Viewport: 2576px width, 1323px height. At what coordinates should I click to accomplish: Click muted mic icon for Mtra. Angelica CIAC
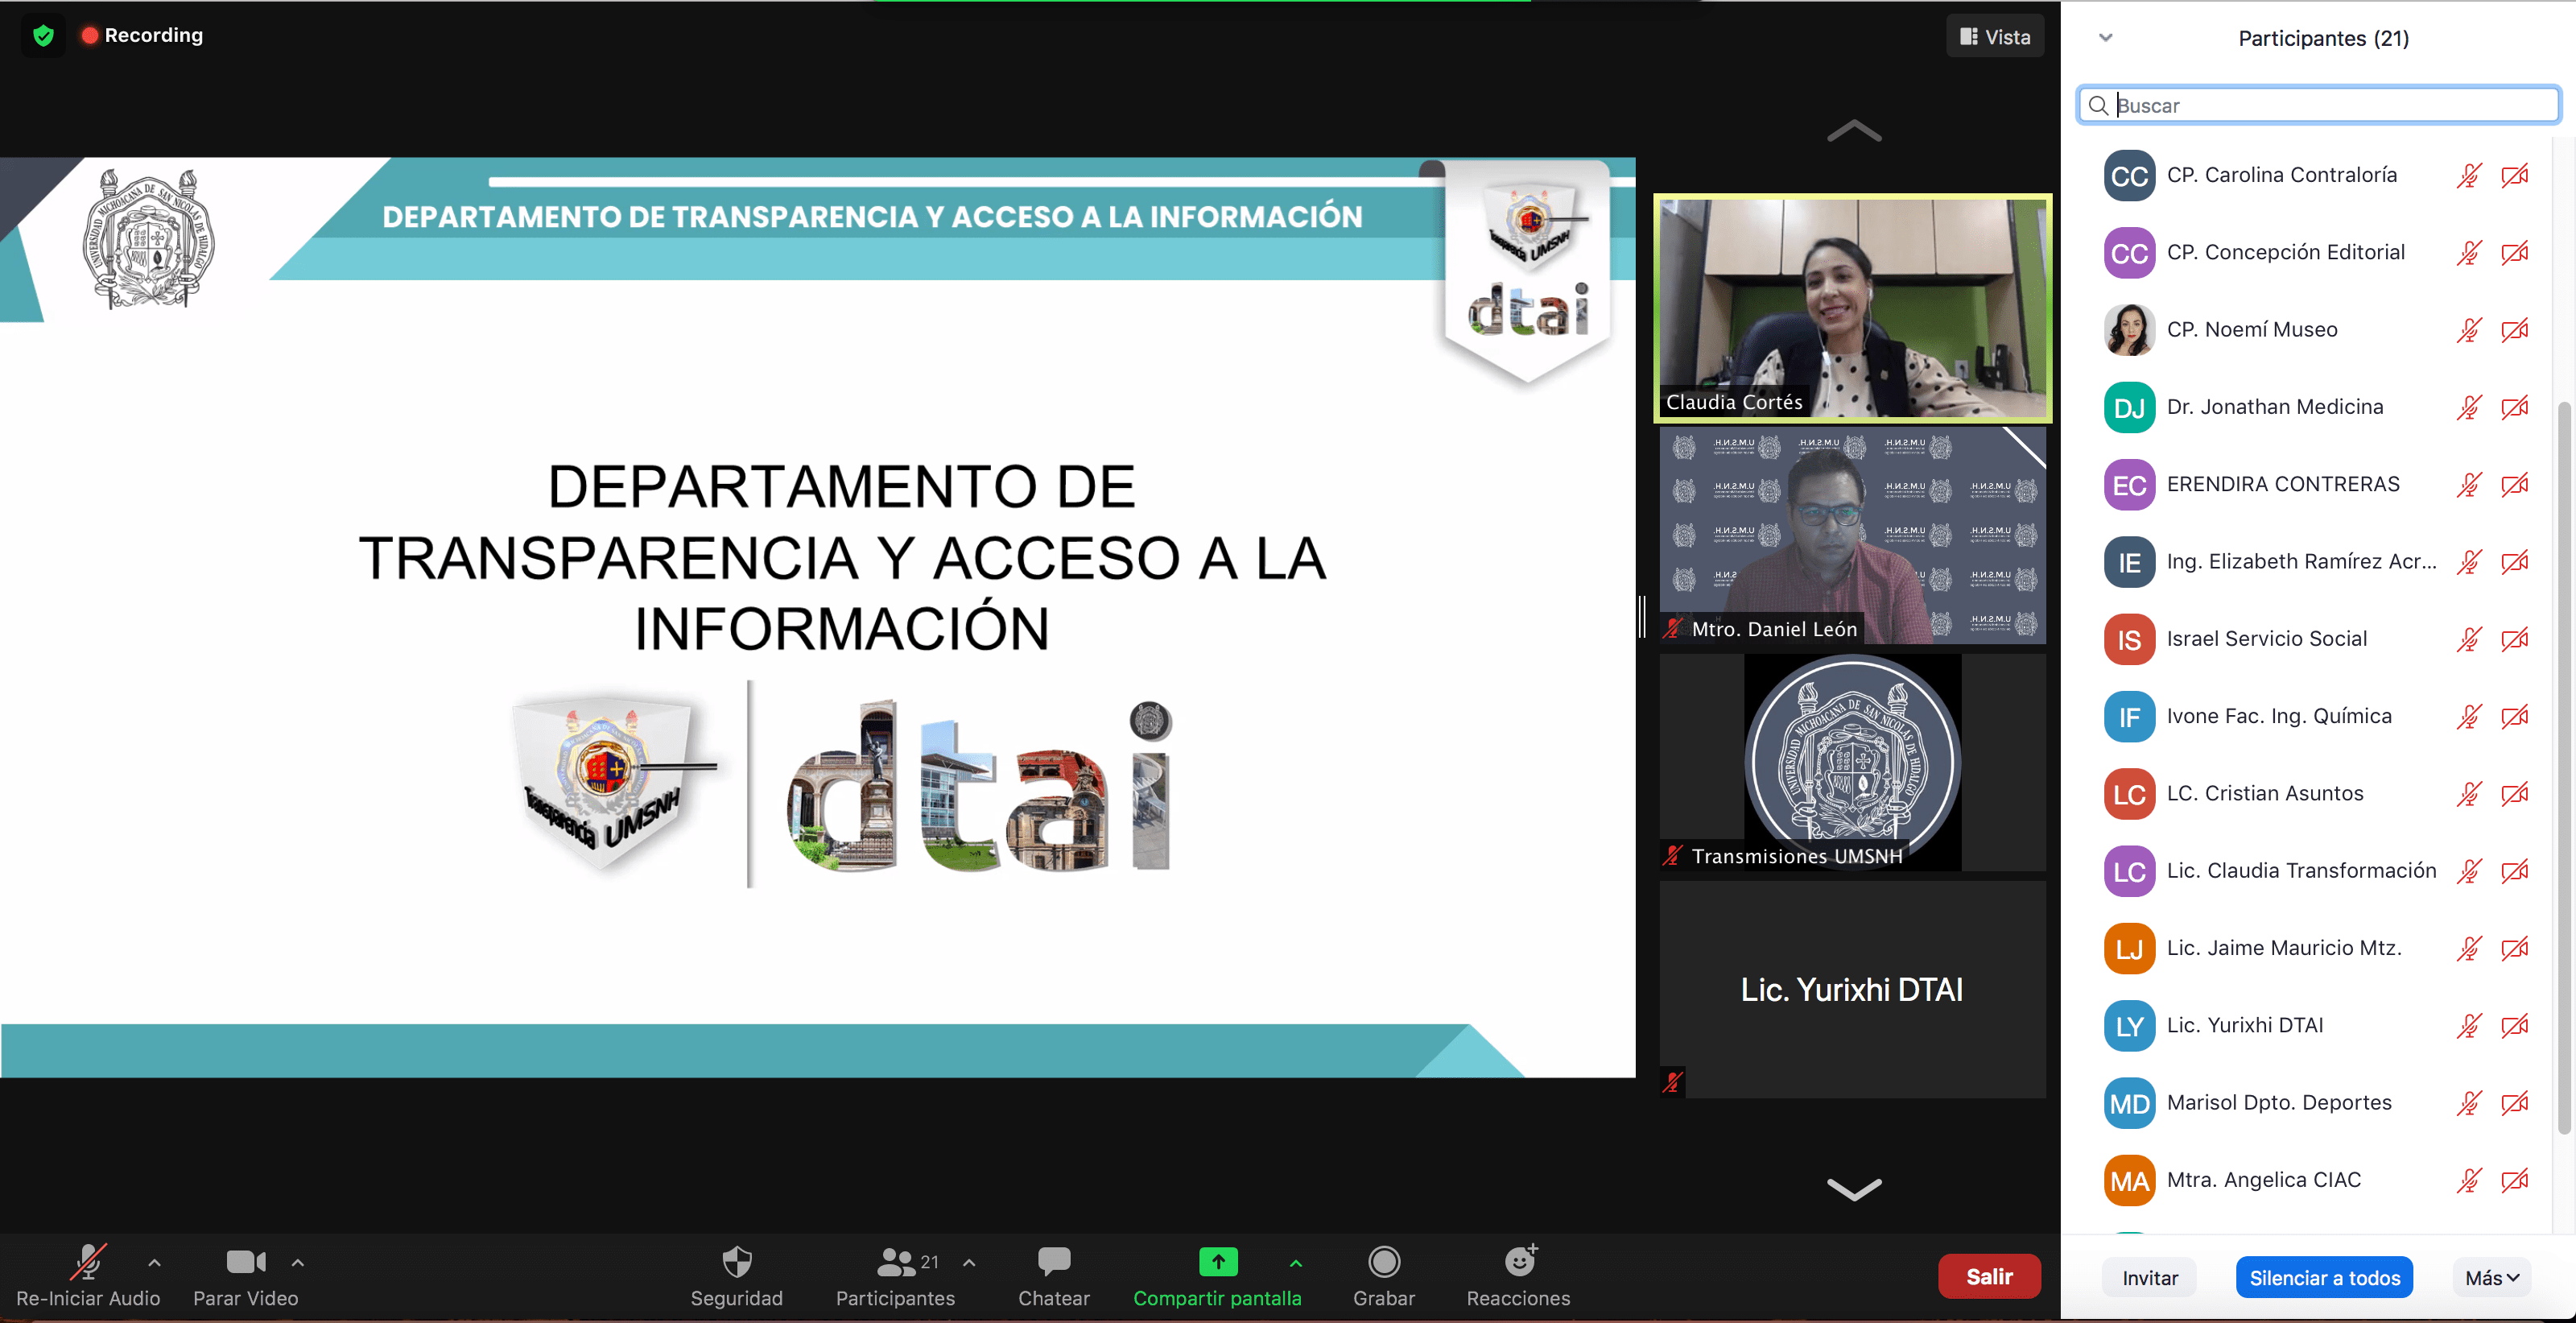tap(2470, 1181)
